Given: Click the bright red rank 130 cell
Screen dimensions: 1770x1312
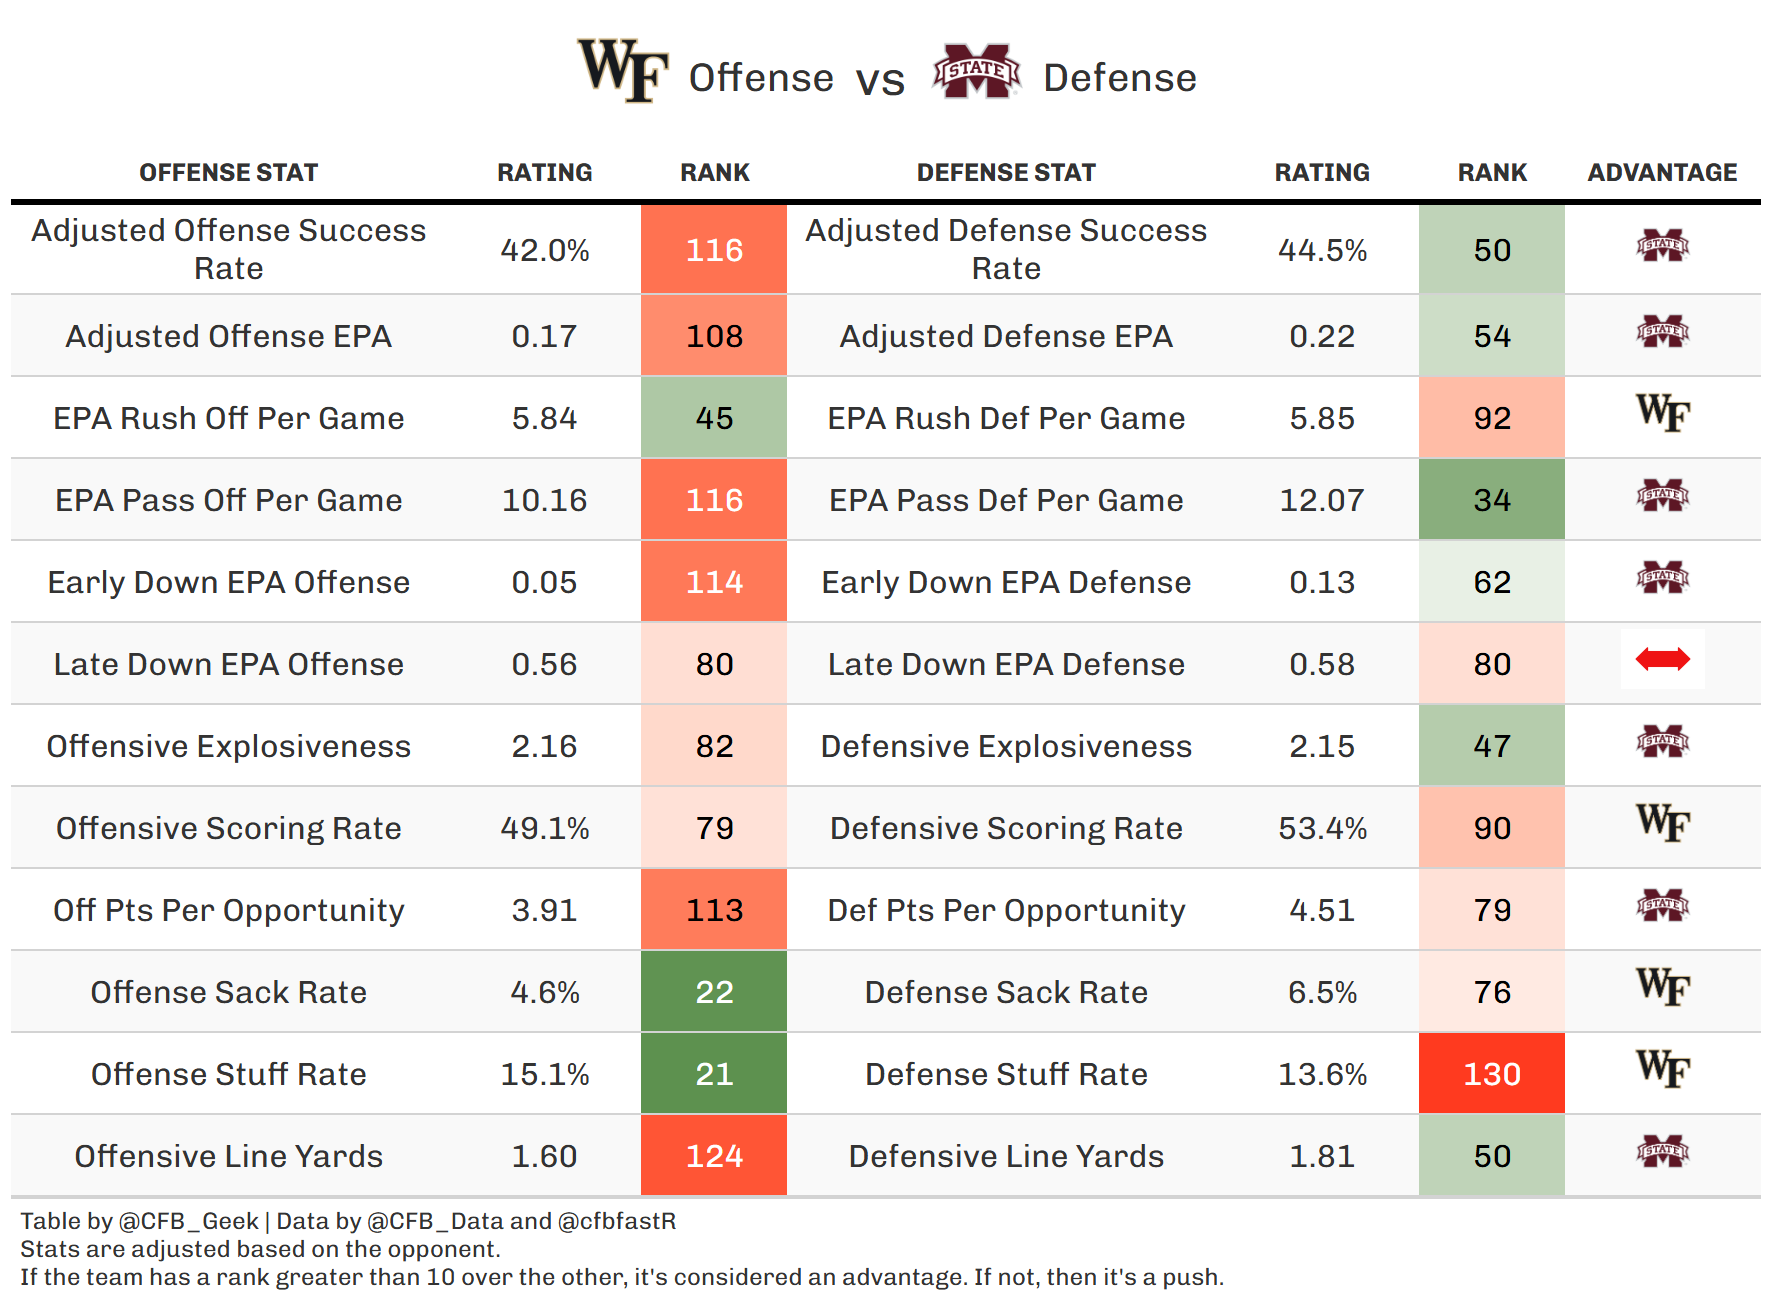Looking at the screenshot, I should (x=1491, y=1074).
